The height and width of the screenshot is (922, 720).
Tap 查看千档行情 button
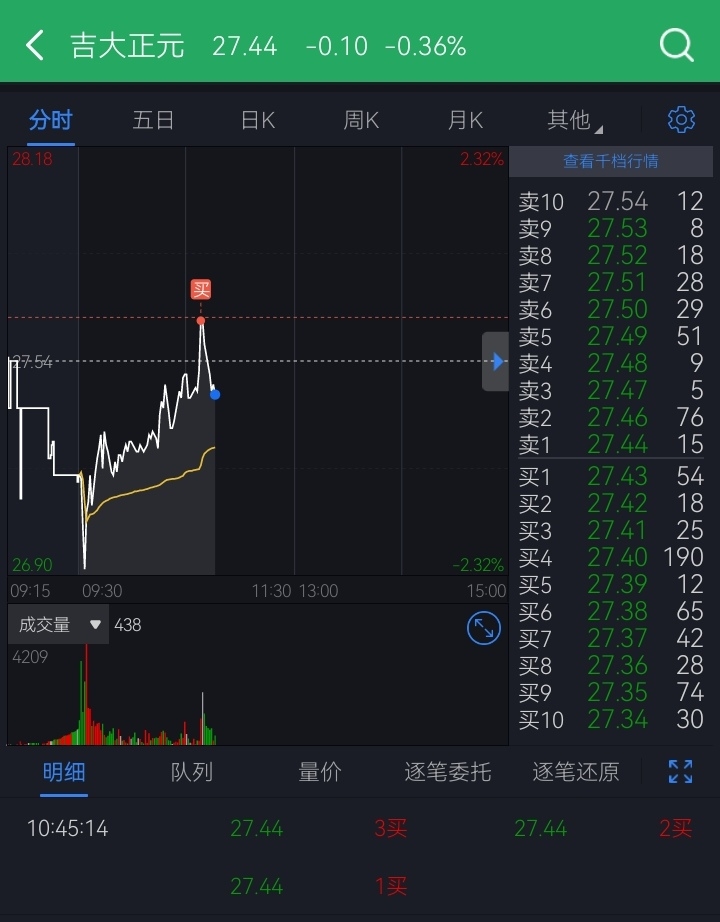(x=611, y=161)
